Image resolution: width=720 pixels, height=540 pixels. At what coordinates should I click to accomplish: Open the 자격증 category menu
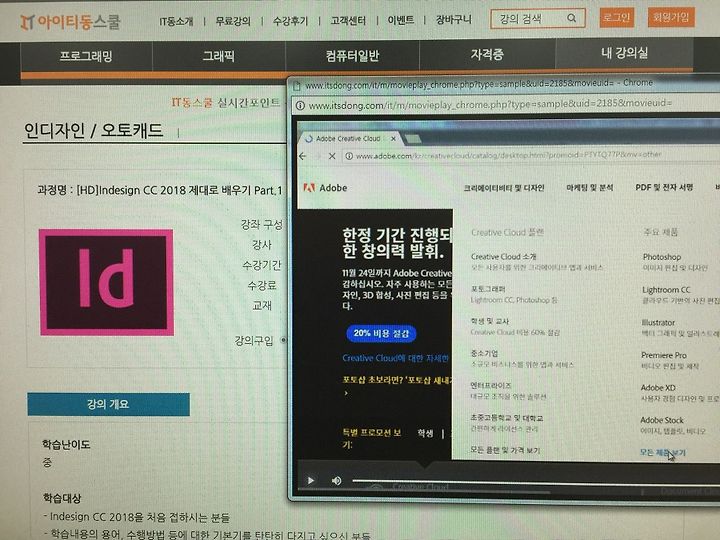point(487,55)
